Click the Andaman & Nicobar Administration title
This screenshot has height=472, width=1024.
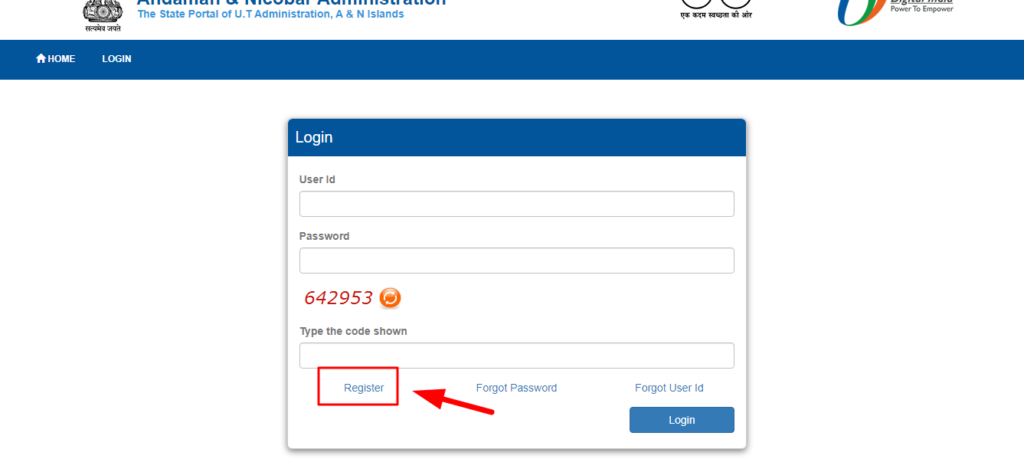click(x=291, y=2)
